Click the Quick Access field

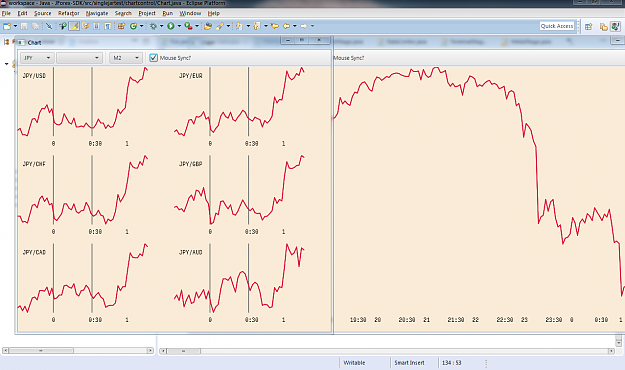[557, 26]
